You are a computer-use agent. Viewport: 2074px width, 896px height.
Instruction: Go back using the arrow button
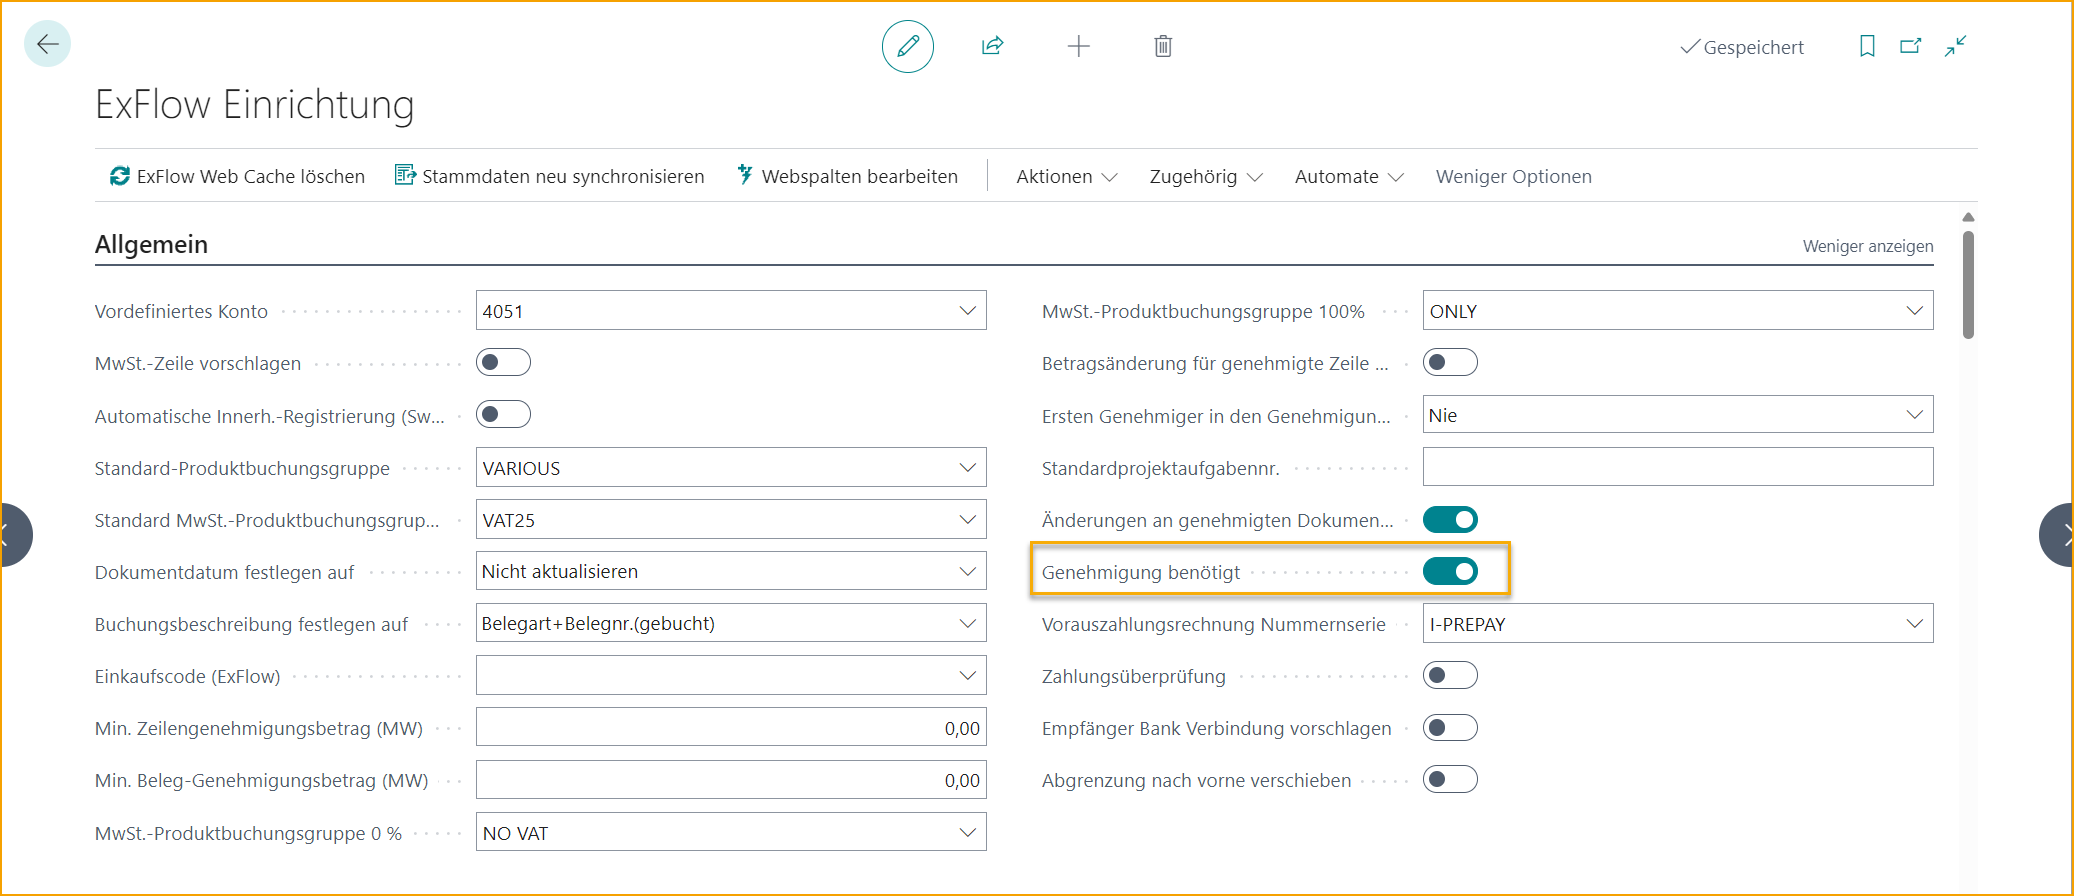click(x=47, y=44)
